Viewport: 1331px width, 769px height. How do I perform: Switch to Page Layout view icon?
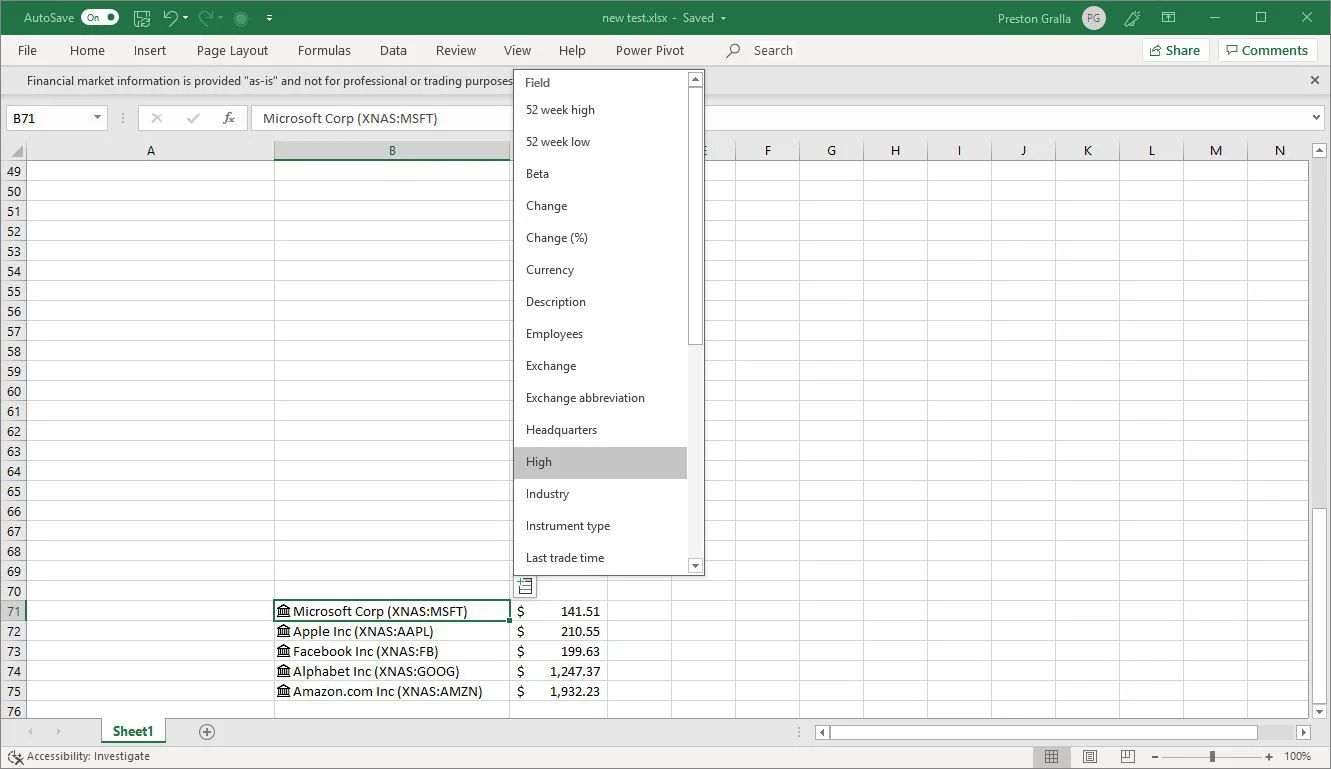1090,757
